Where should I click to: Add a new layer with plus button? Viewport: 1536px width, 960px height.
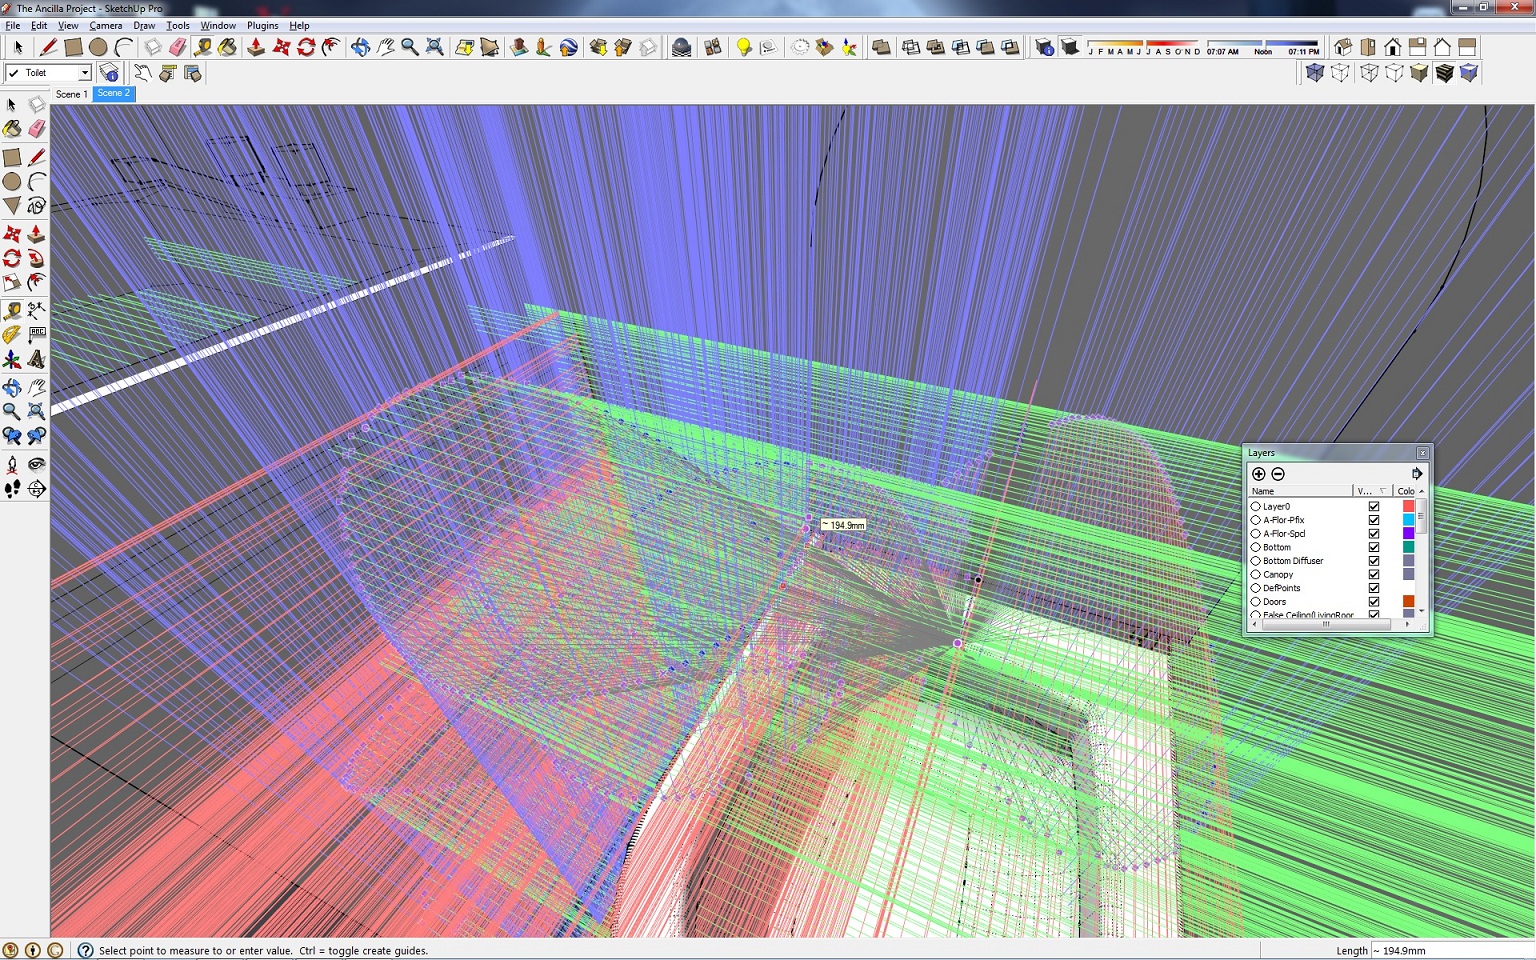(x=1259, y=474)
